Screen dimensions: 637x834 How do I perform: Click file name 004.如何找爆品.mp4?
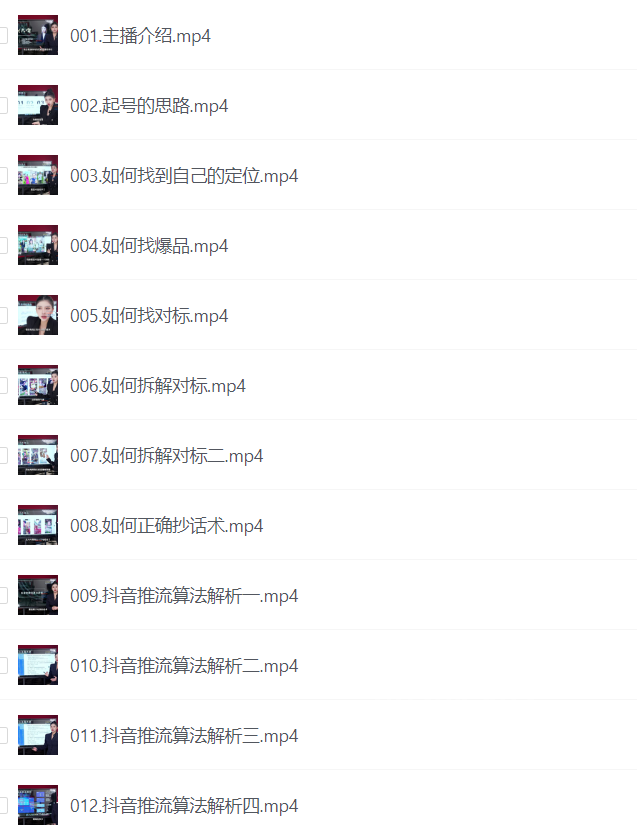(149, 246)
